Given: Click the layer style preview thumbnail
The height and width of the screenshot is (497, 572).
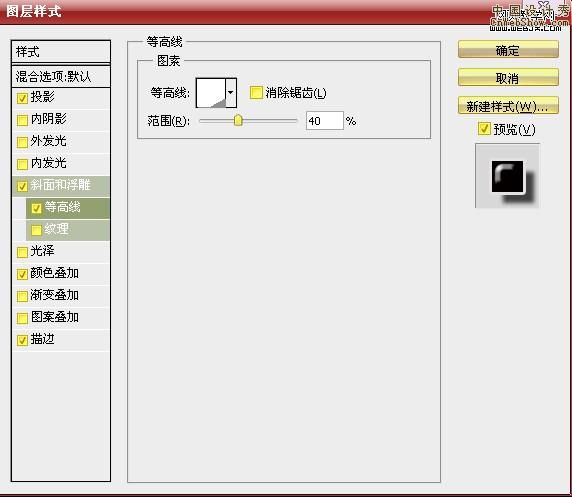Looking at the screenshot, I should [507, 176].
